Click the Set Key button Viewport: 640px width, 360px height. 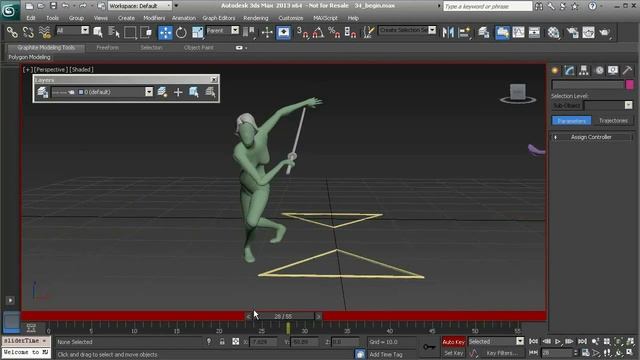coord(453,353)
